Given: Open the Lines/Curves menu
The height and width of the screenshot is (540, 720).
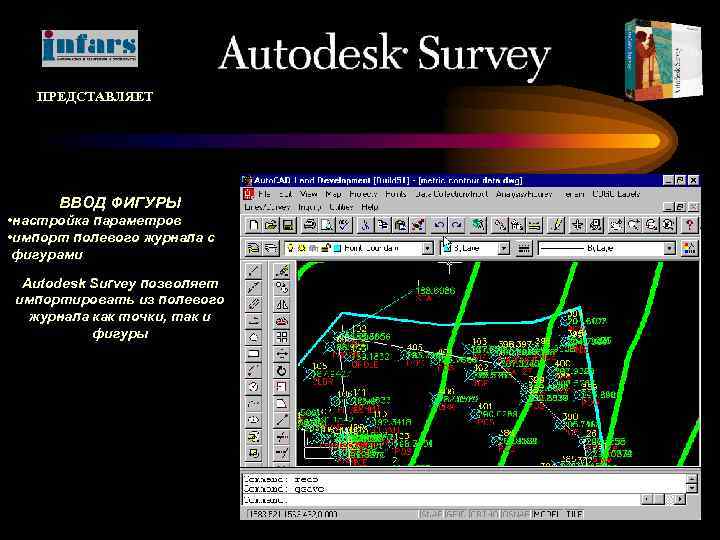Looking at the screenshot, I should [267, 207].
